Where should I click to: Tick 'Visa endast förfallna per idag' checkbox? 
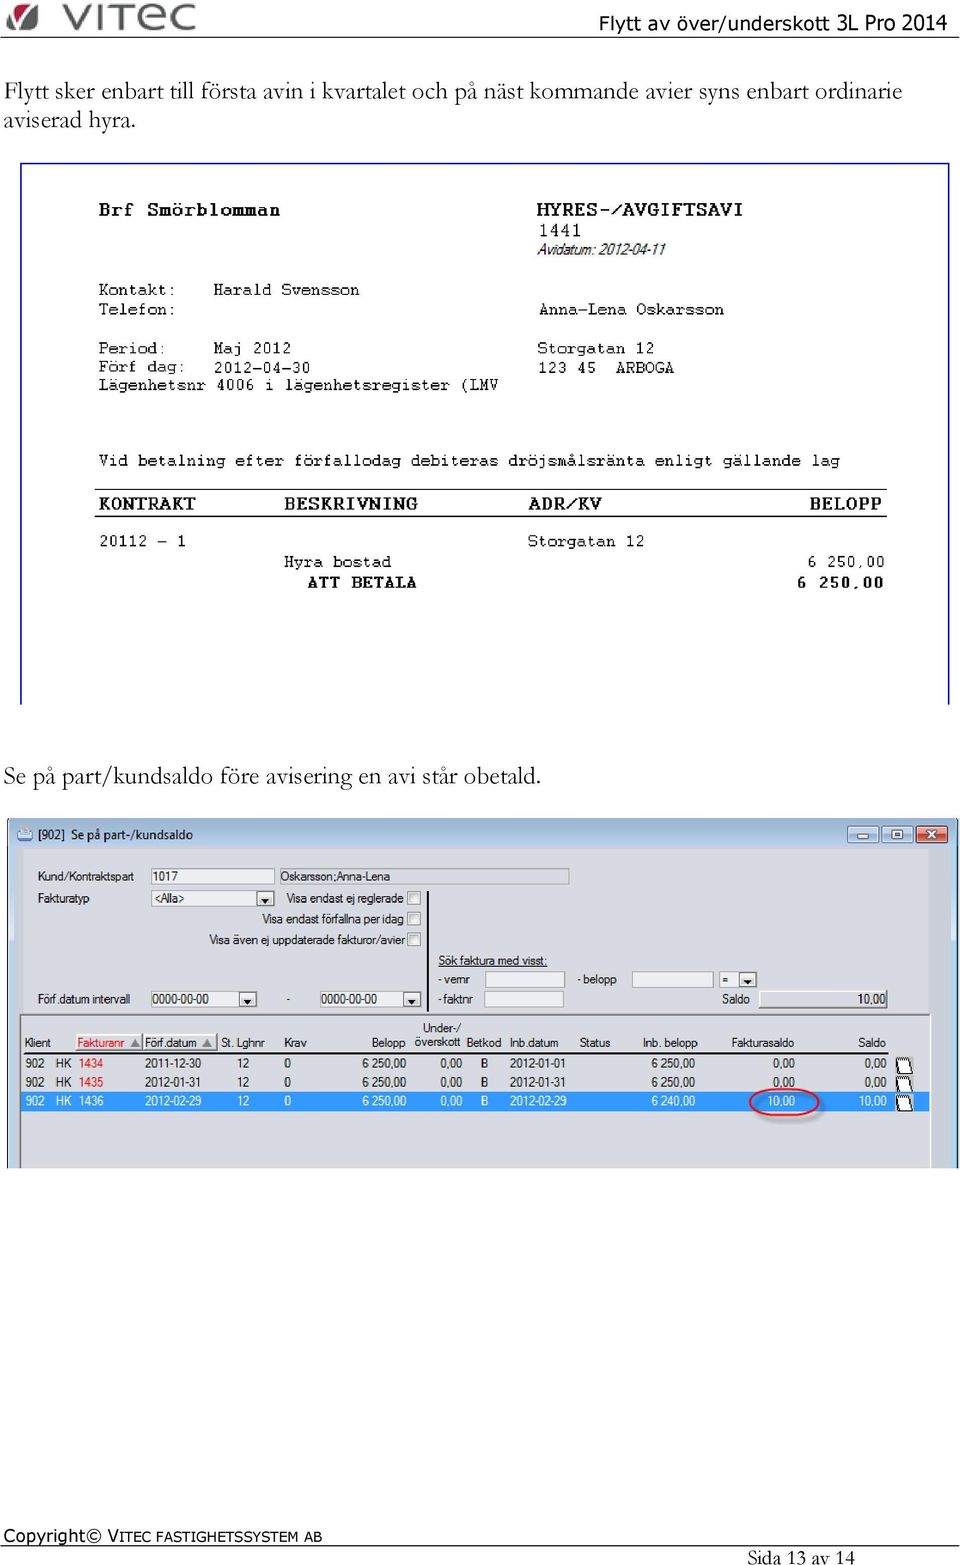(x=414, y=919)
